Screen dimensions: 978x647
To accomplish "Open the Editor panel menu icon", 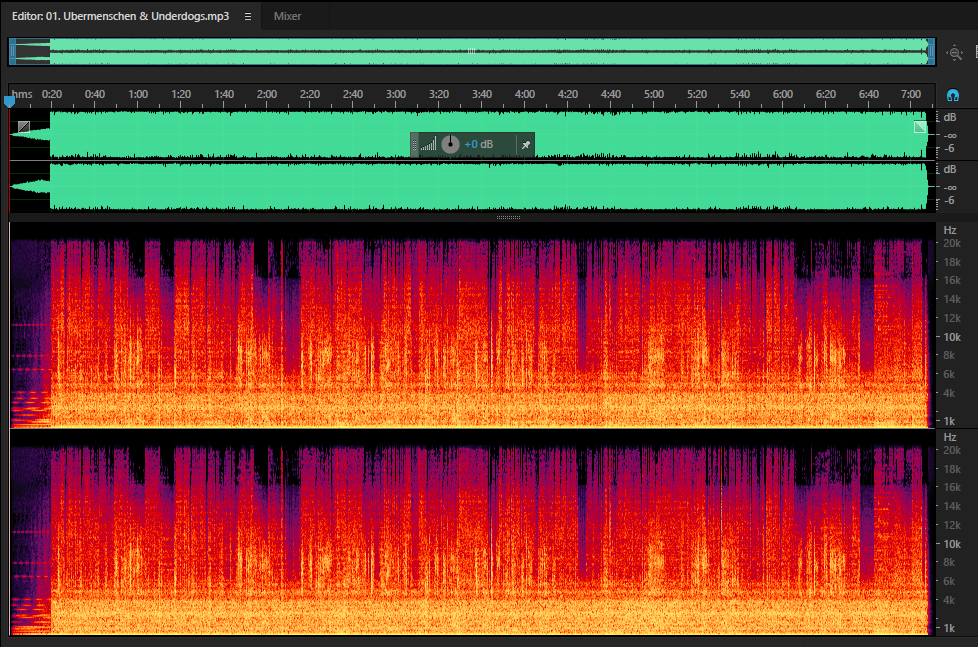I will 248,16.
